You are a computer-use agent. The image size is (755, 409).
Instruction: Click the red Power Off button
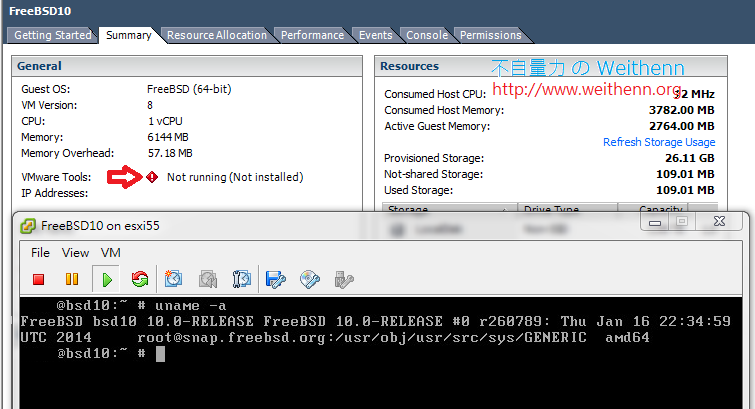pyautogui.click(x=39, y=279)
